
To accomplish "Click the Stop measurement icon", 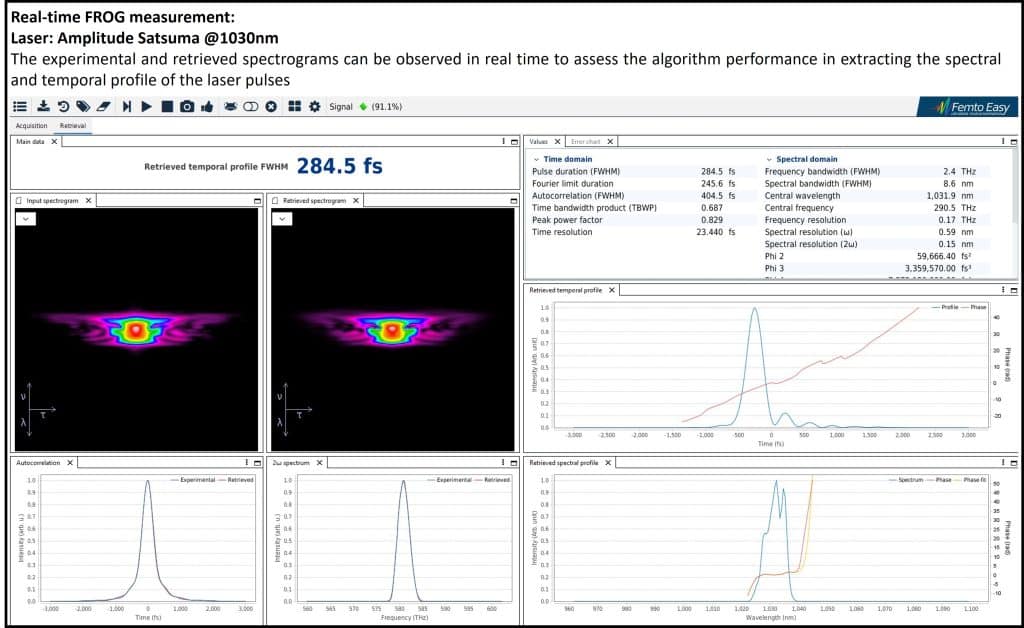I will coord(167,106).
